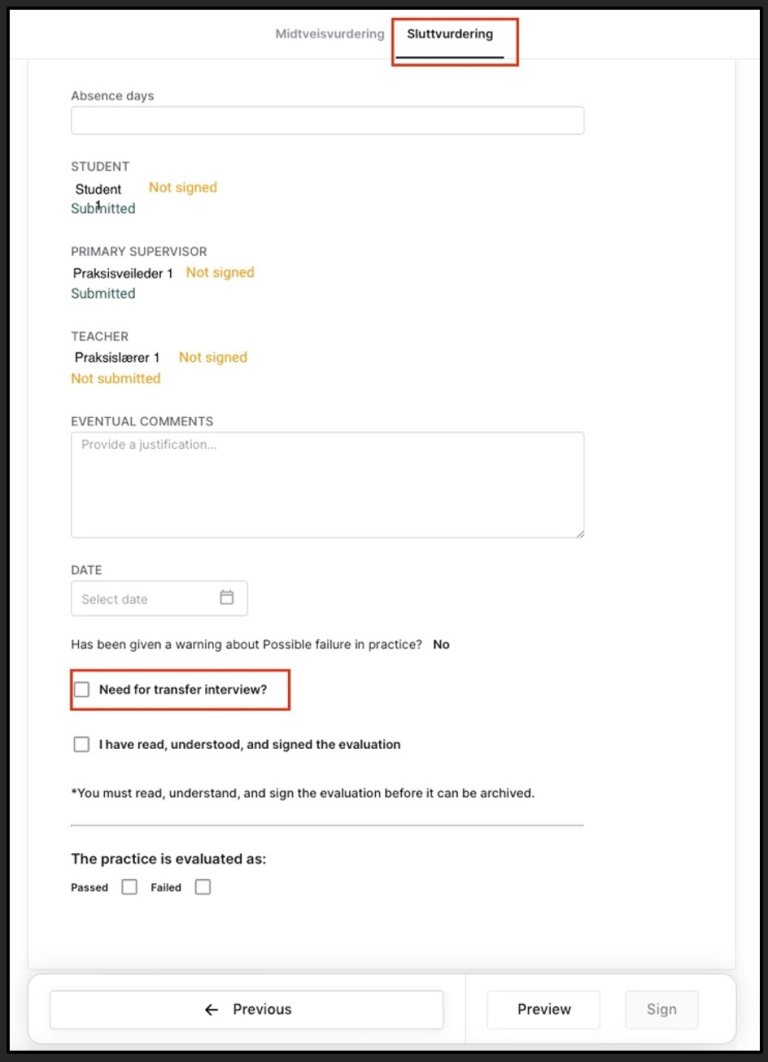Mark the practice as Failed

(203, 887)
